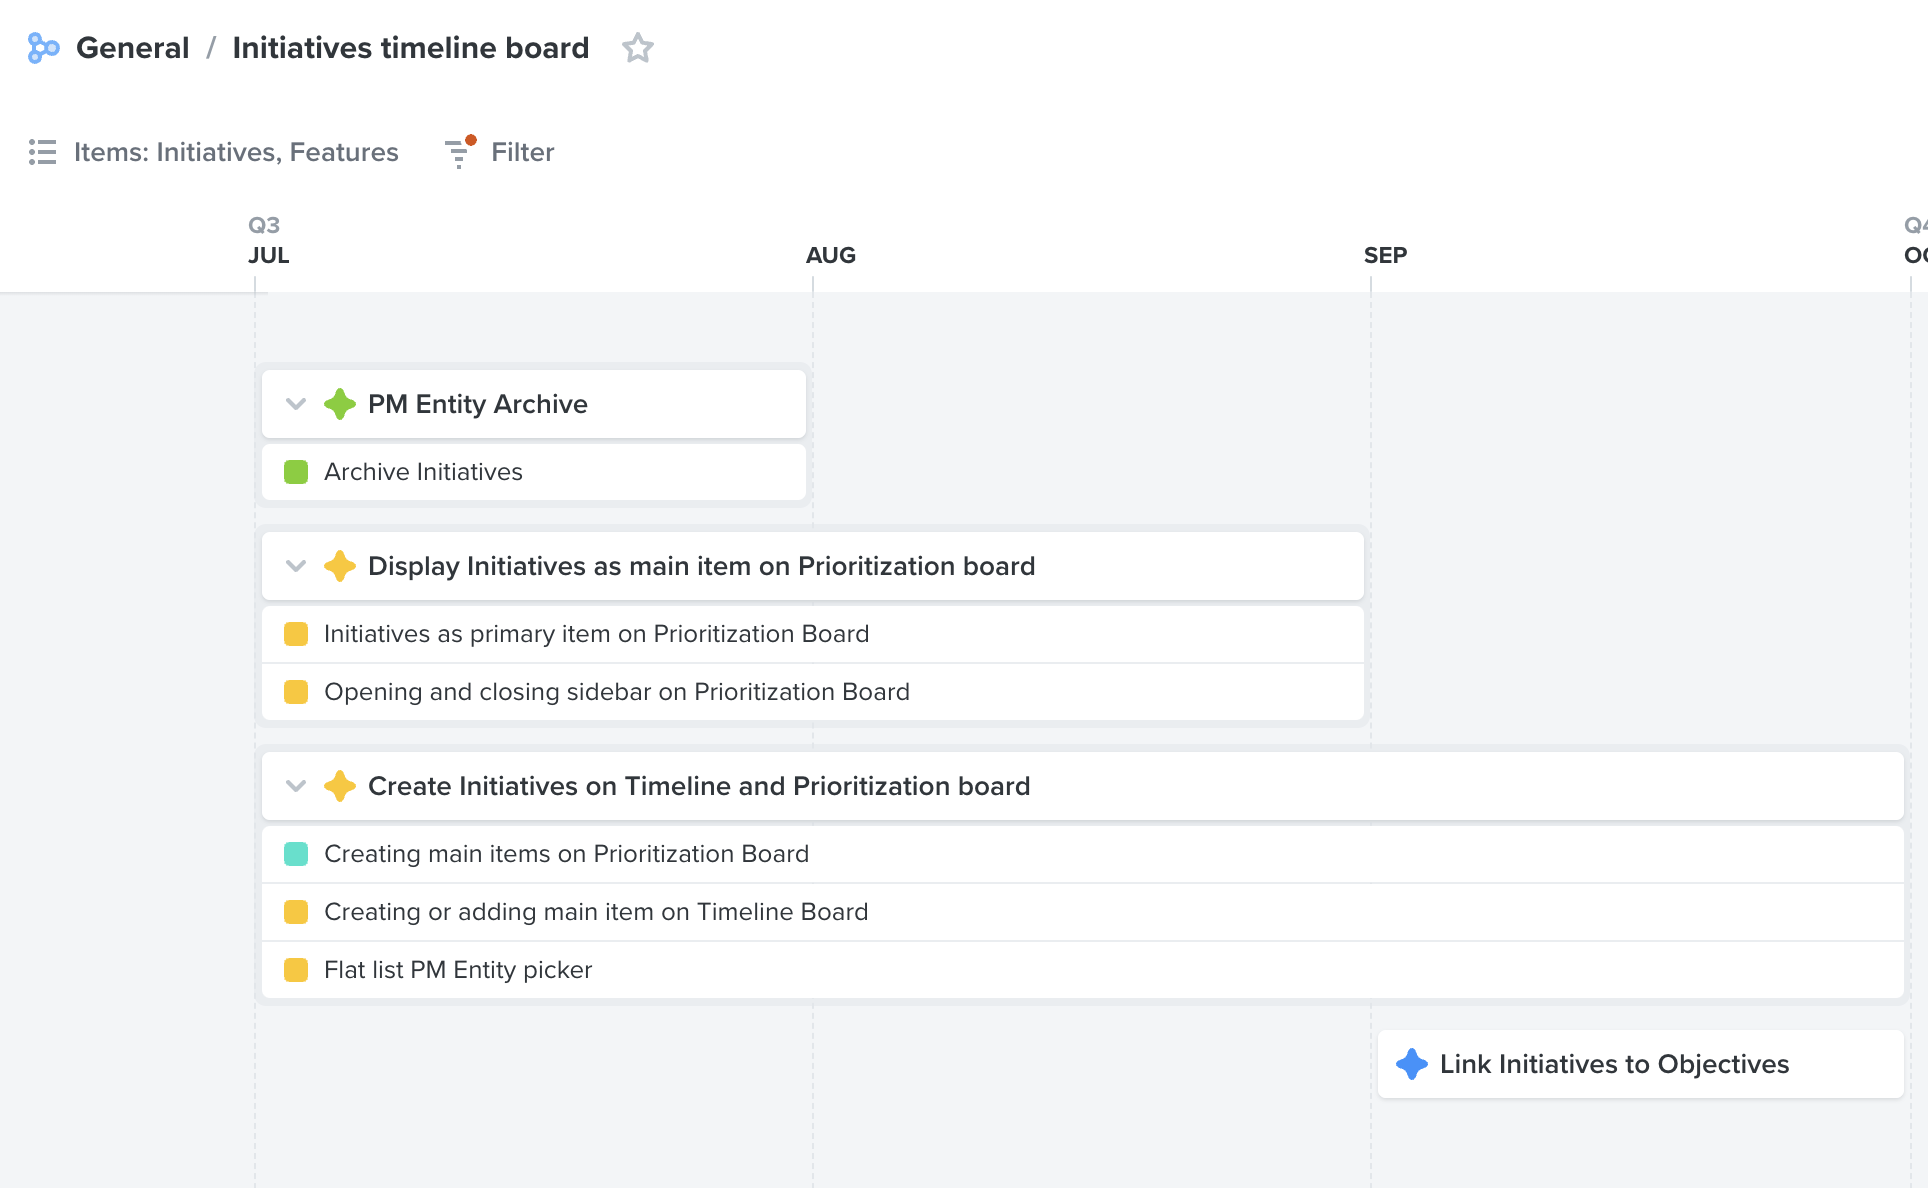Viewport: 1928px width, 1188px height.
Task: Open the Items list icon in toolbar
Action: 43,152
